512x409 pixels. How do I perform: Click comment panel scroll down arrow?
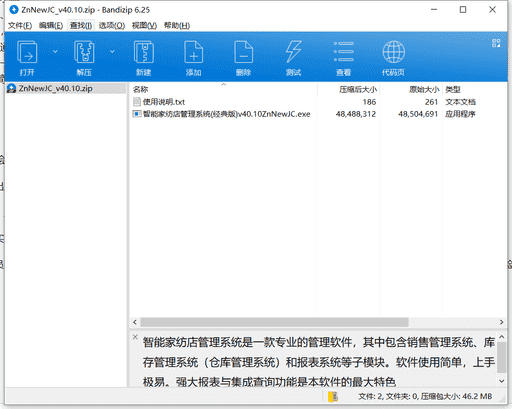coord(502,381)
